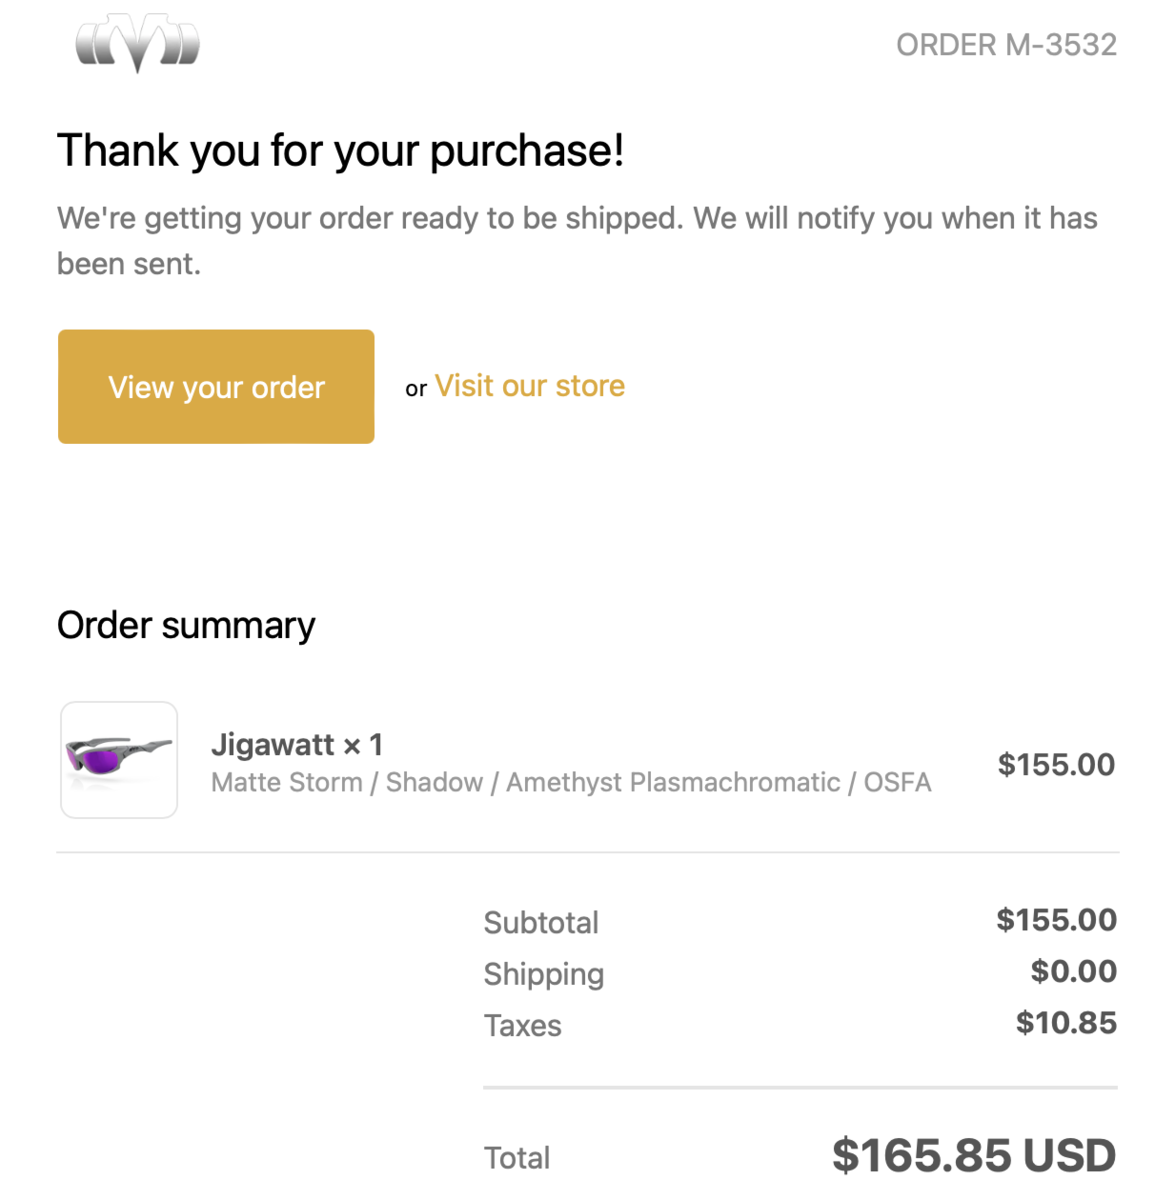This screenshot has width=1155, height=1200.
Task: Click the Order summary heading
Action: tap(186, 625)
